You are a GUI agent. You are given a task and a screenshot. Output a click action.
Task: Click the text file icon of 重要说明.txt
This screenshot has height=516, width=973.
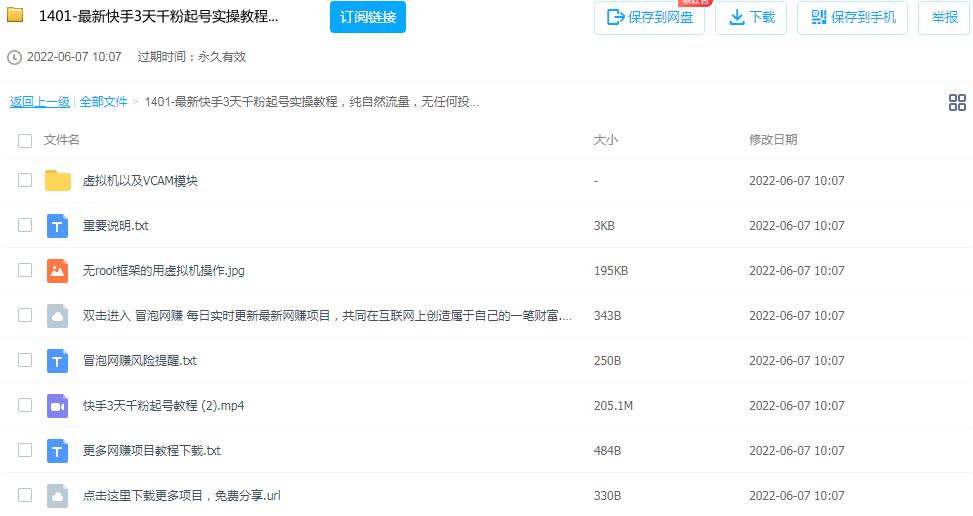pyautogui.click(x=58, y=226)
